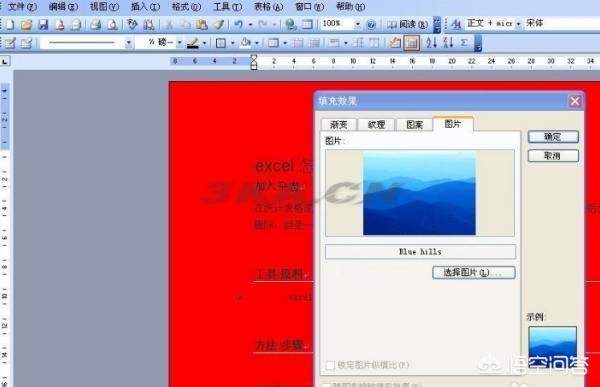
Task: Expand the line style dropdown
Action: point(129,43)
